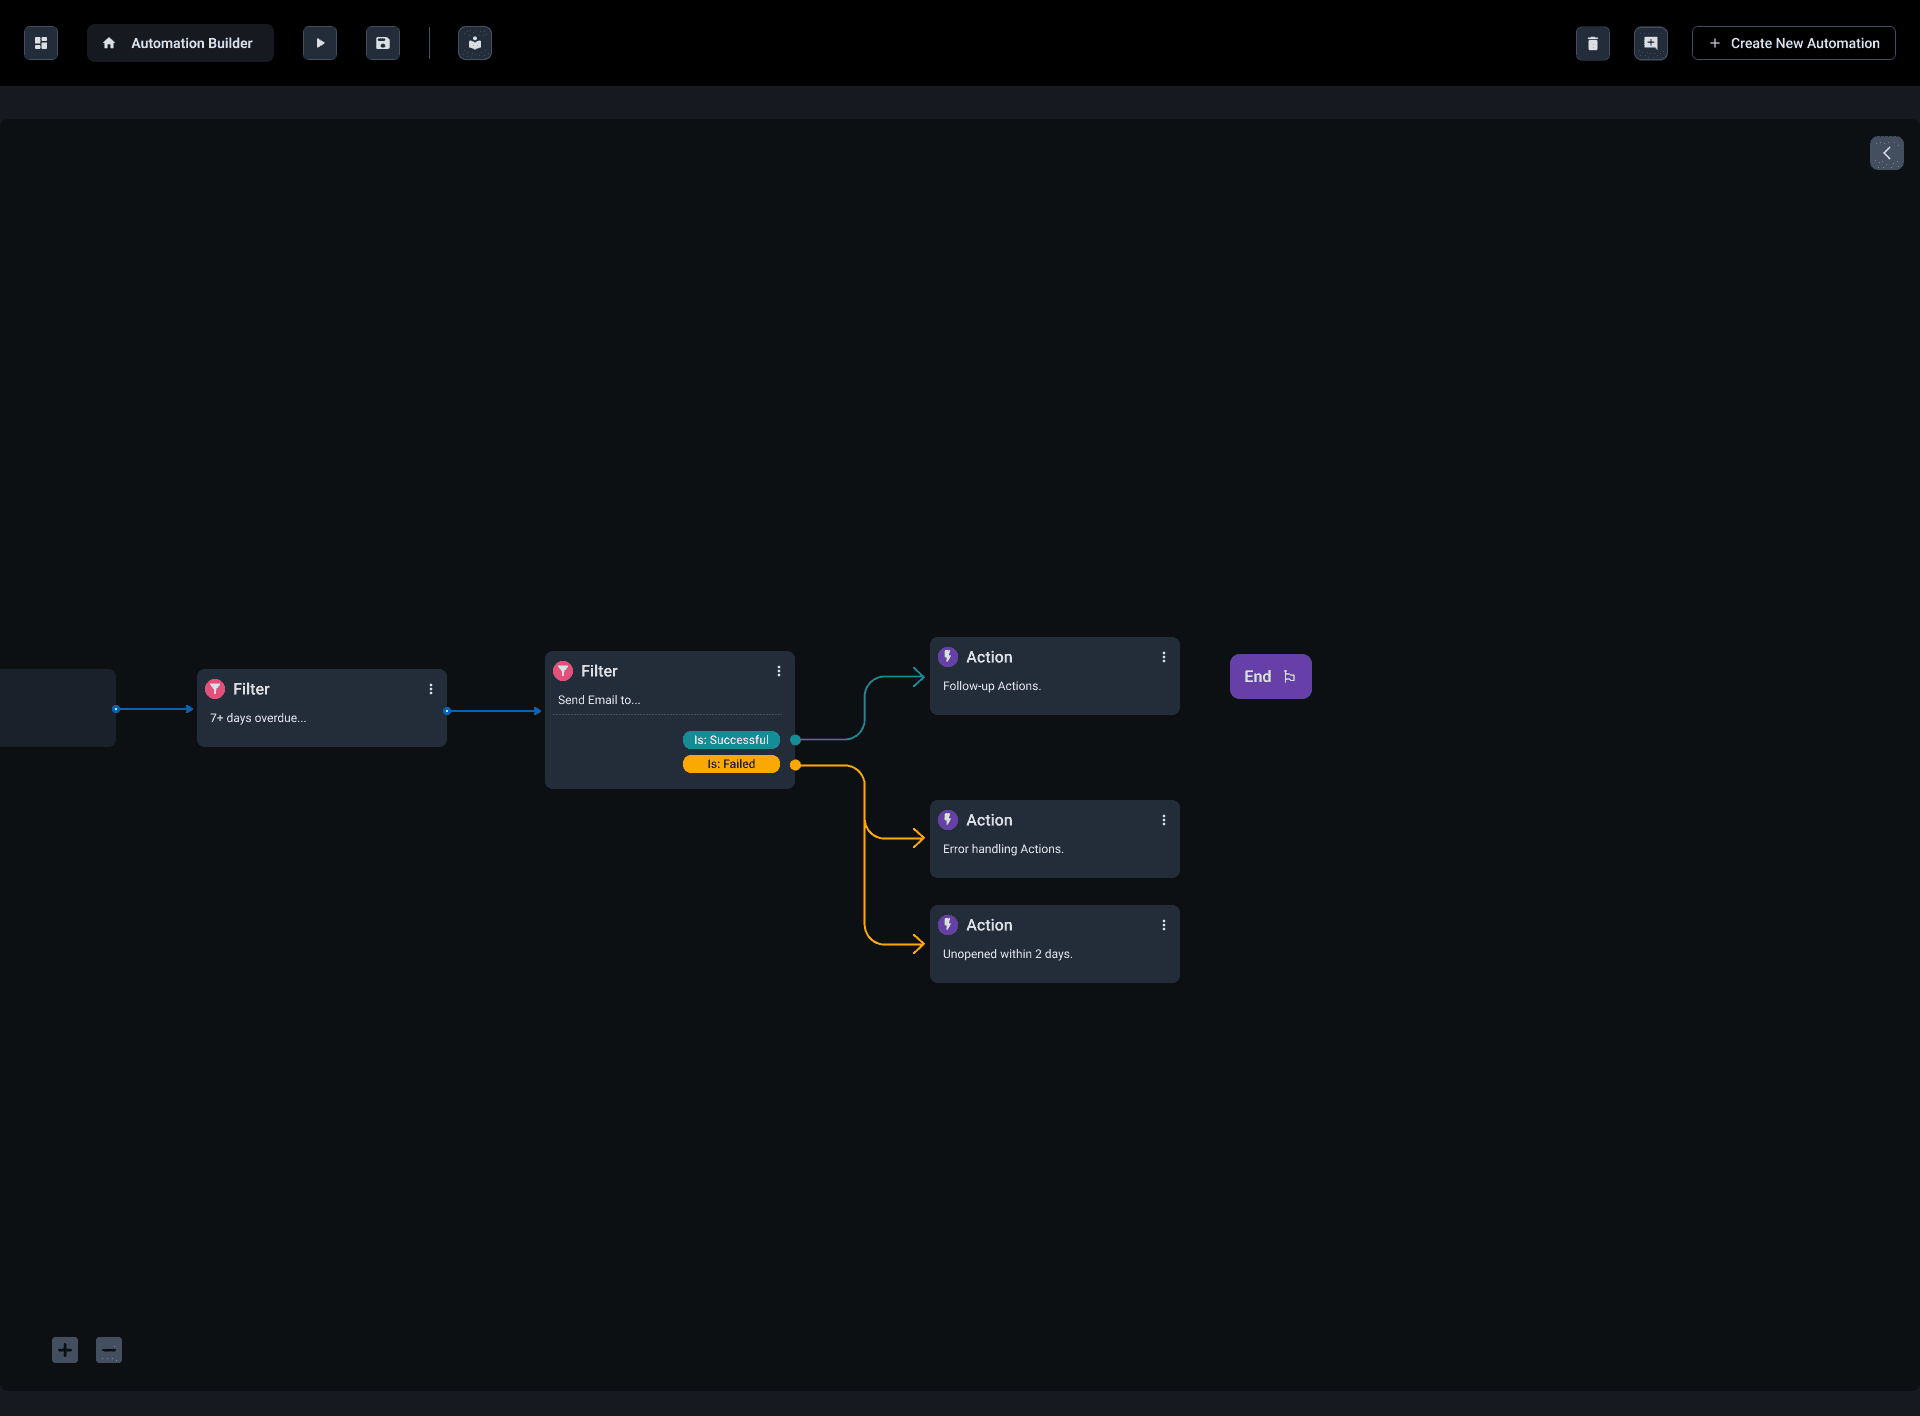Click the Create New Automation button

pyautogui.click(x=1794, y=43)
